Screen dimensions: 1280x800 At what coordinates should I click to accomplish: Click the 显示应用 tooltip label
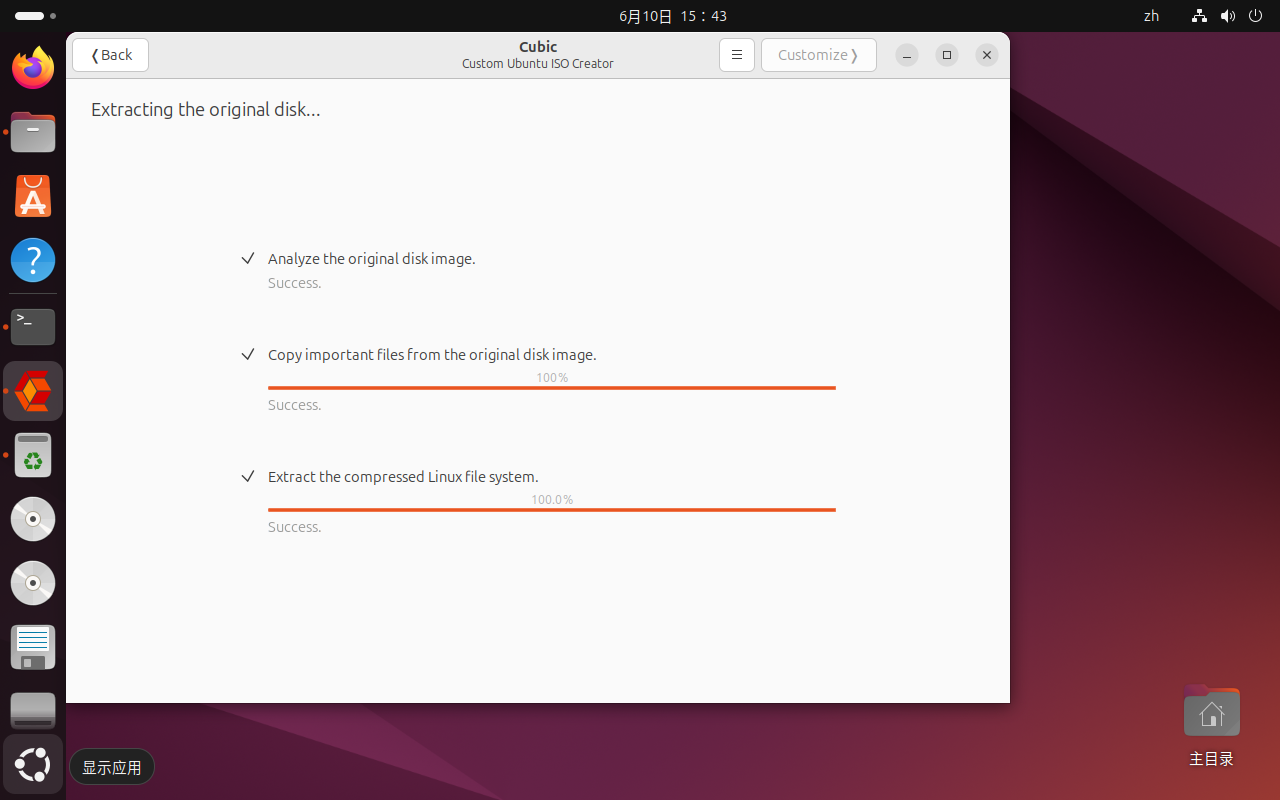pyautogui.click(x=112, y=767)
